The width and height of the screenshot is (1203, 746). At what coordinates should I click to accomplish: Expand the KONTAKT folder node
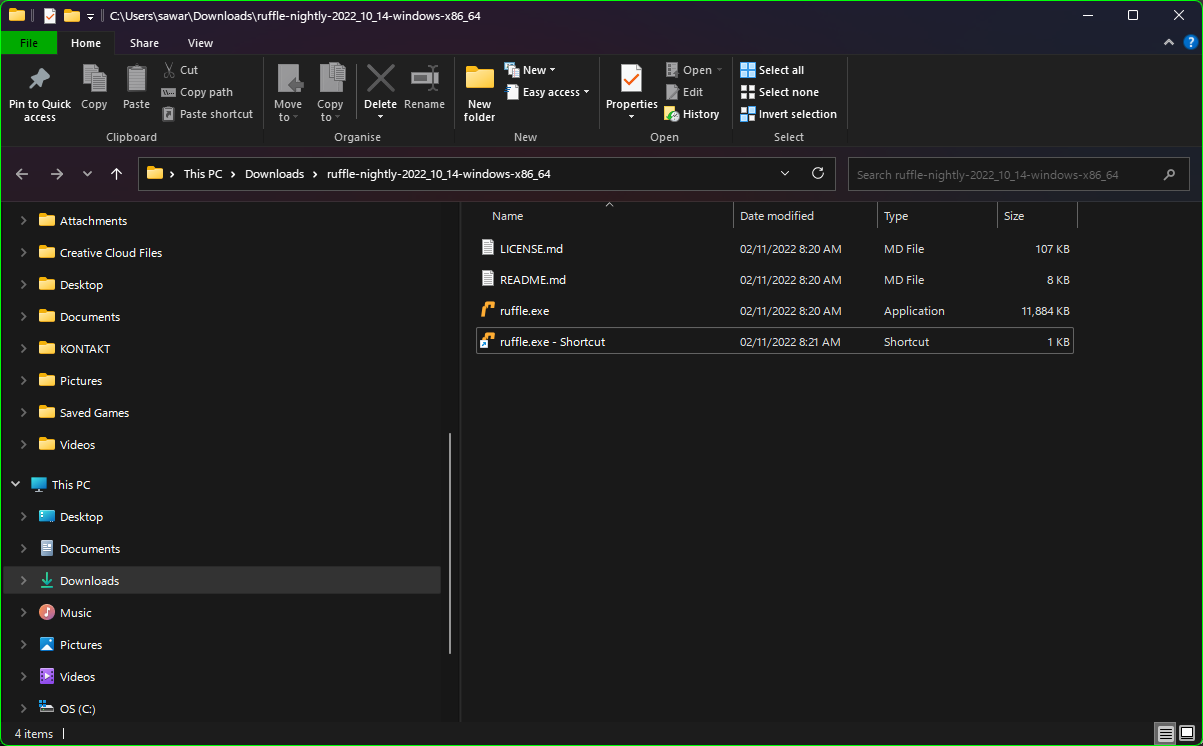(x=24, y=349)
